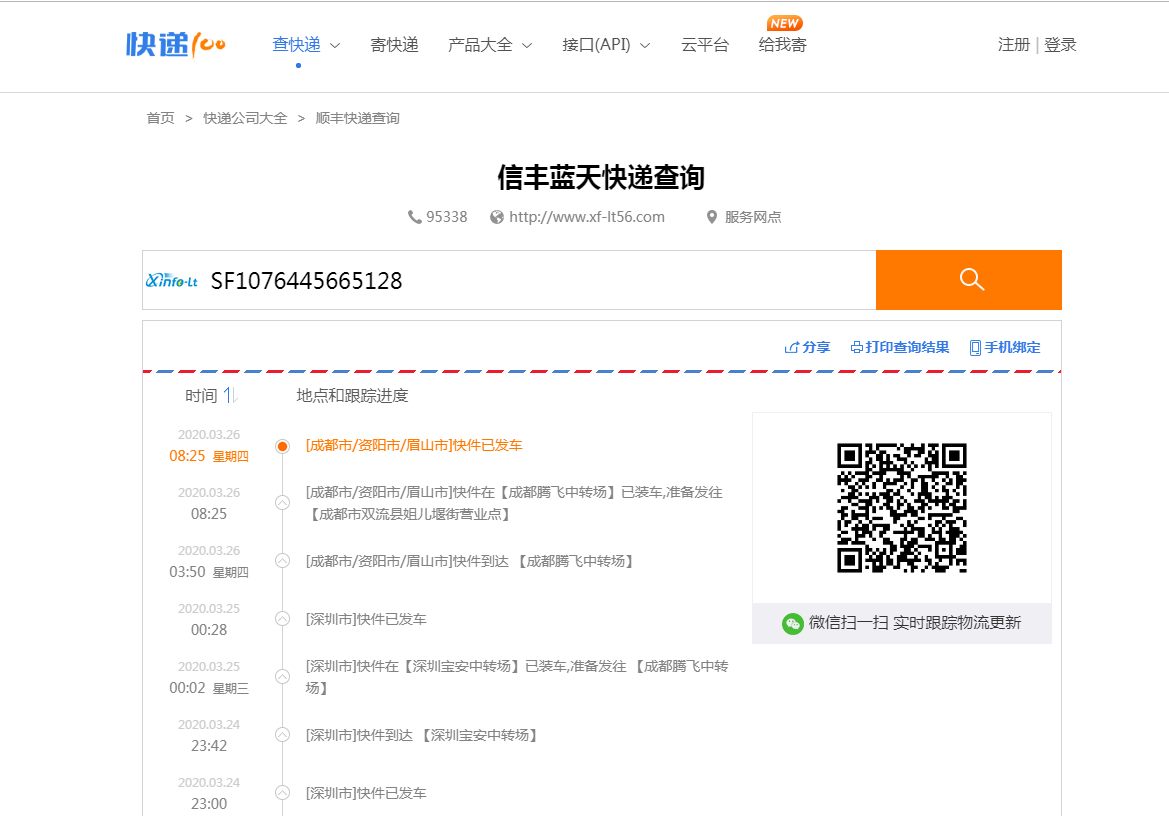
Task: Click the 服务网点 location pin link
Action: pyautogui.click(x=743, y=217)
